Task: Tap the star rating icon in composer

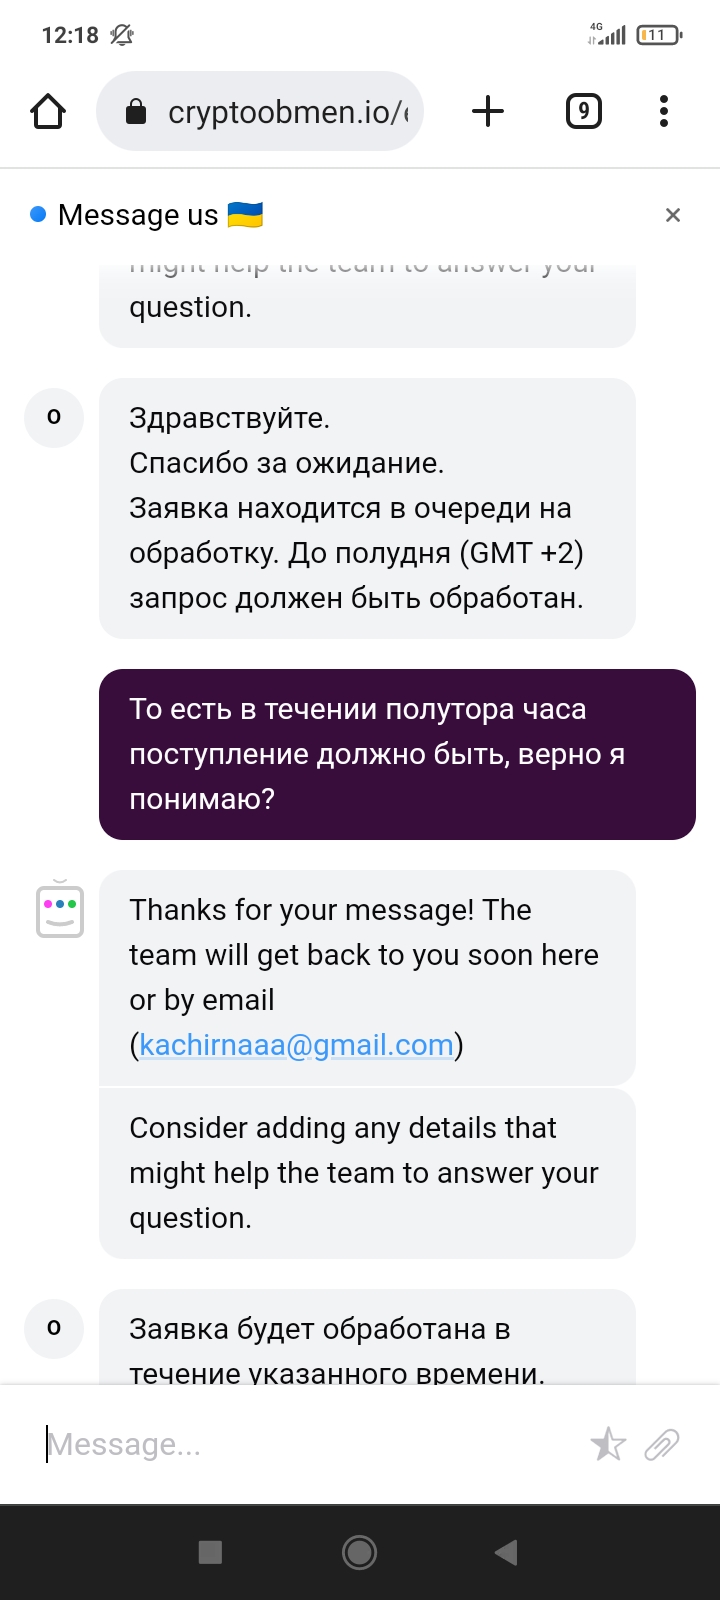Action: pos(608,1444)
